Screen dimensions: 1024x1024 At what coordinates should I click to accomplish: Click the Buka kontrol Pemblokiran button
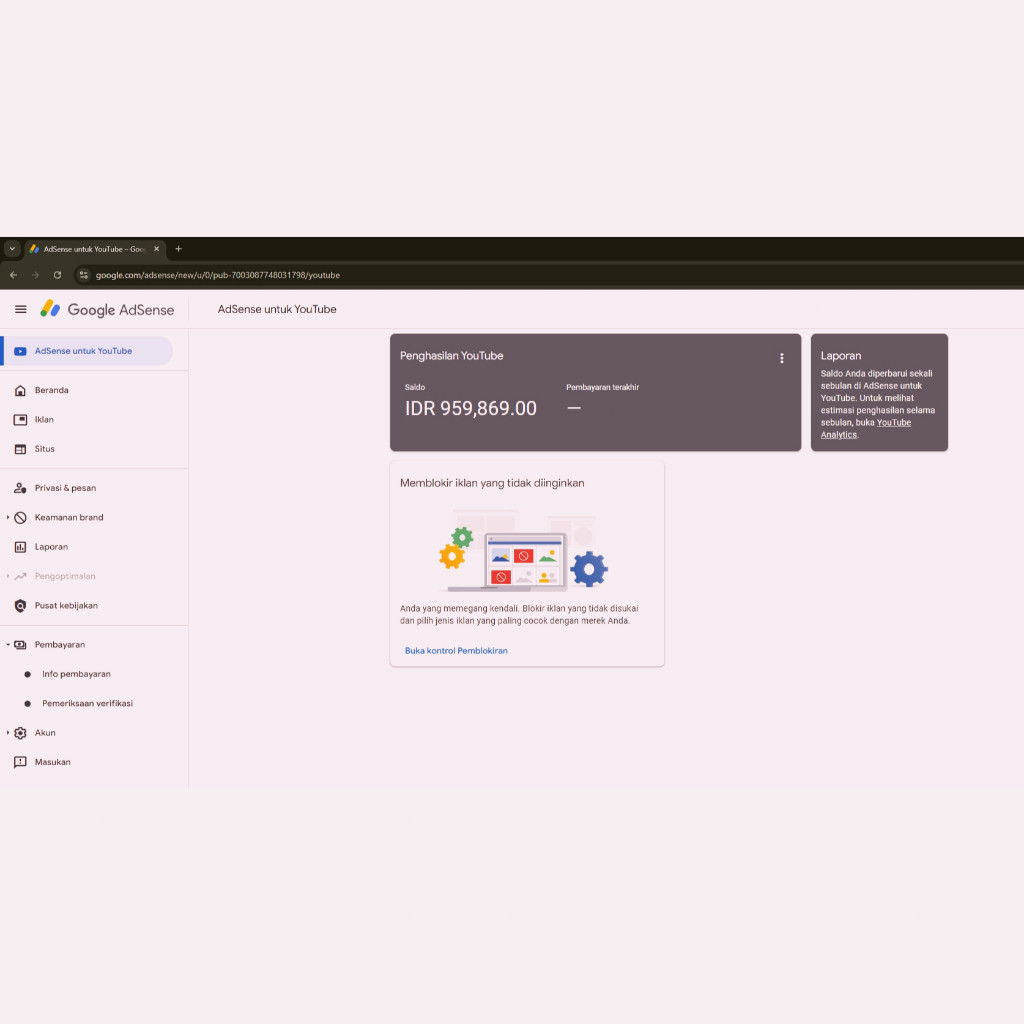[455, 649]
